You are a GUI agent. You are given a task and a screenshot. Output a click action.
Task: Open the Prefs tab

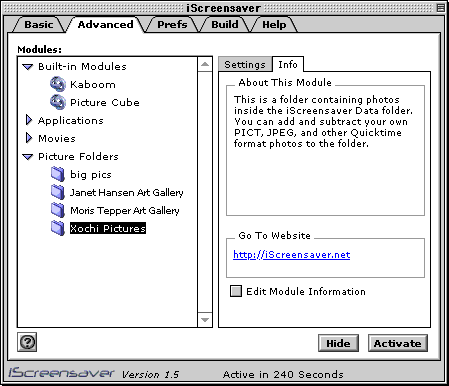[x=172, y=24]
